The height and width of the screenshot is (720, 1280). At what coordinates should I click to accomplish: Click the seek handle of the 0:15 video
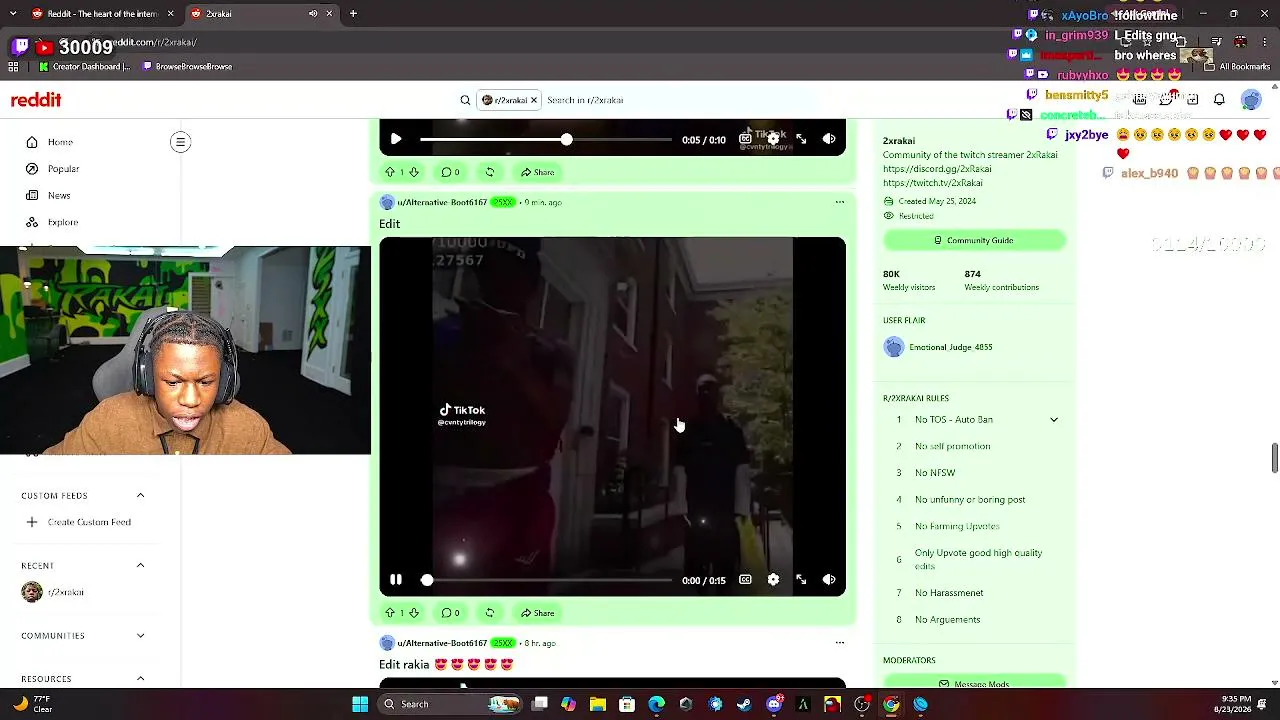[427, 580]
